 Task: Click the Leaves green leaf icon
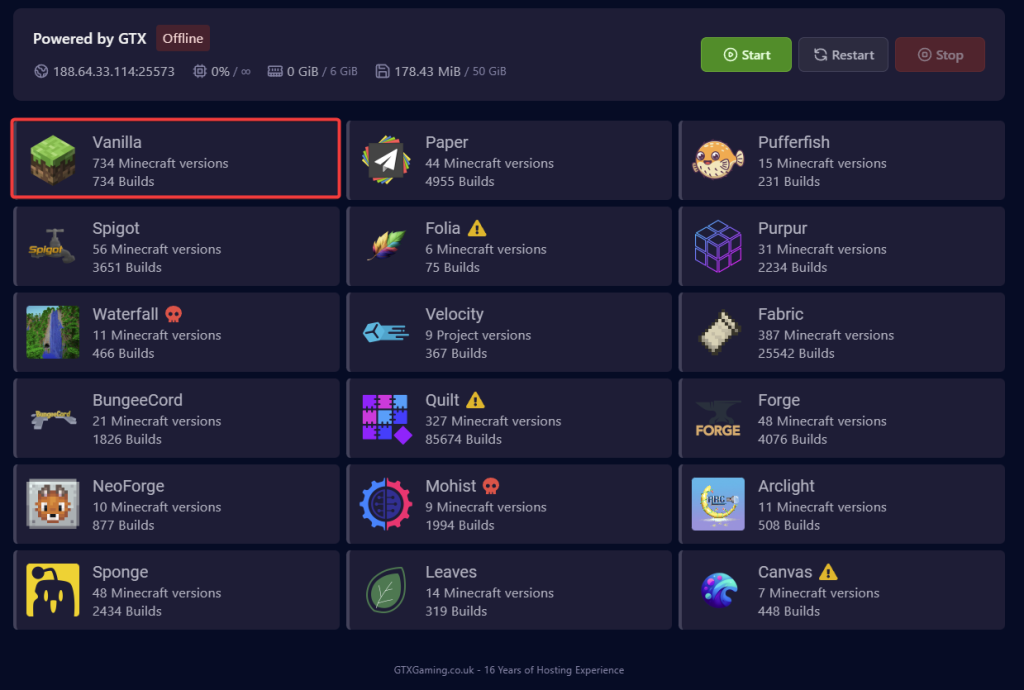click(386, 591)
